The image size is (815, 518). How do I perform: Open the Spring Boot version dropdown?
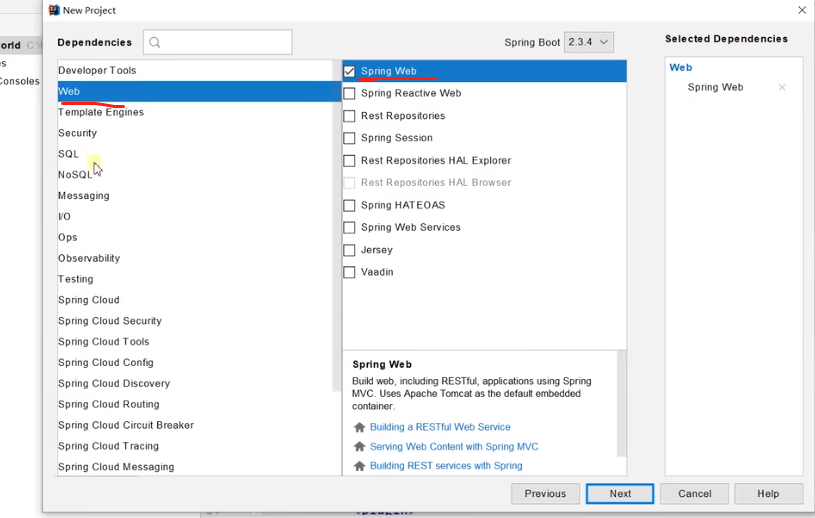[589, 42]
